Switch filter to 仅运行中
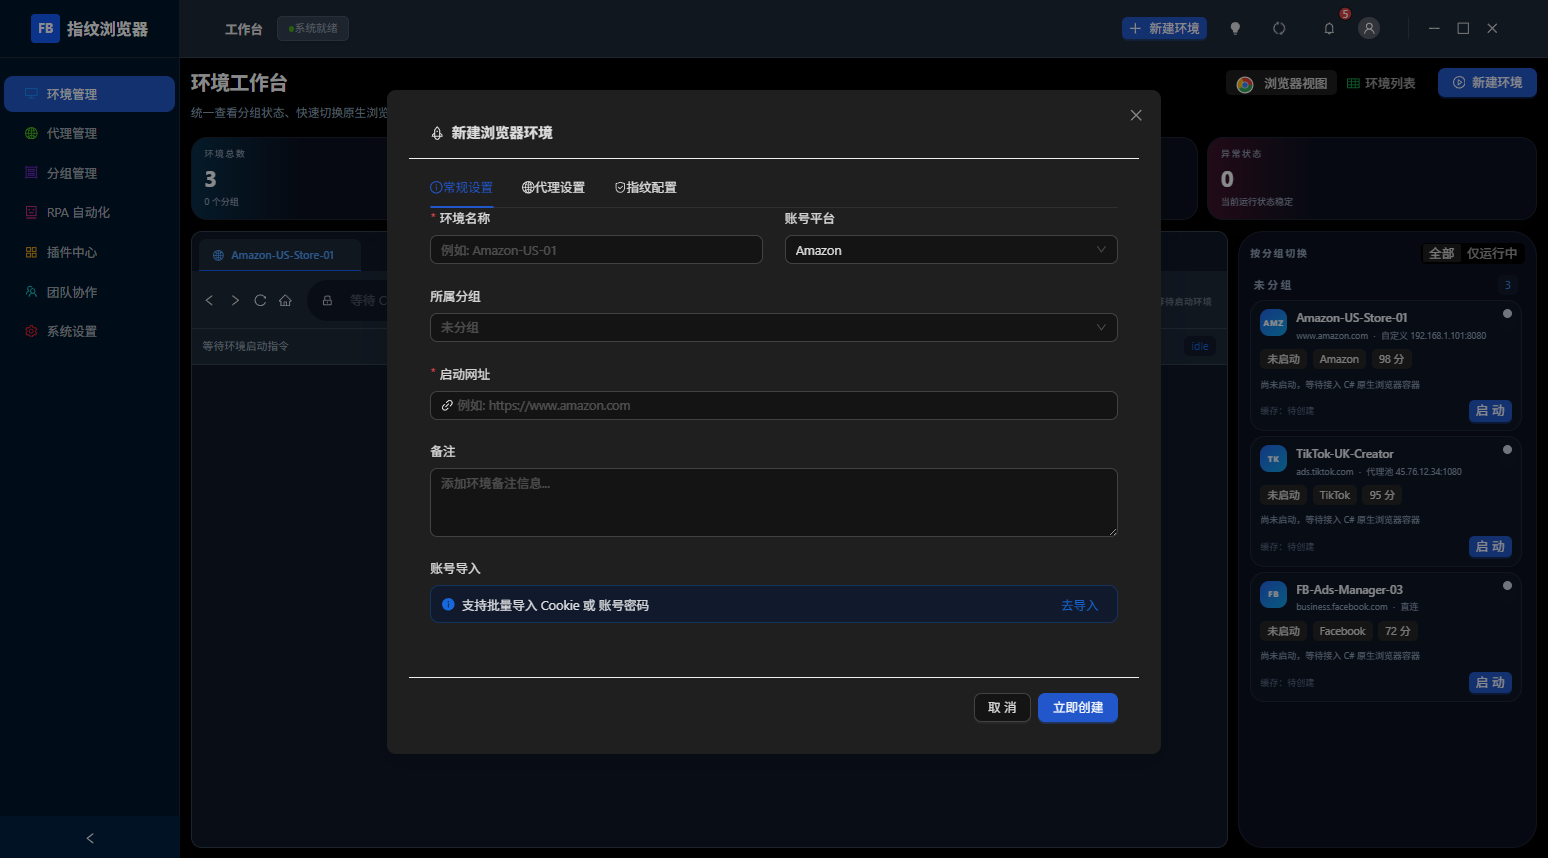The image size is (1548, 858). click(1492, 253)
